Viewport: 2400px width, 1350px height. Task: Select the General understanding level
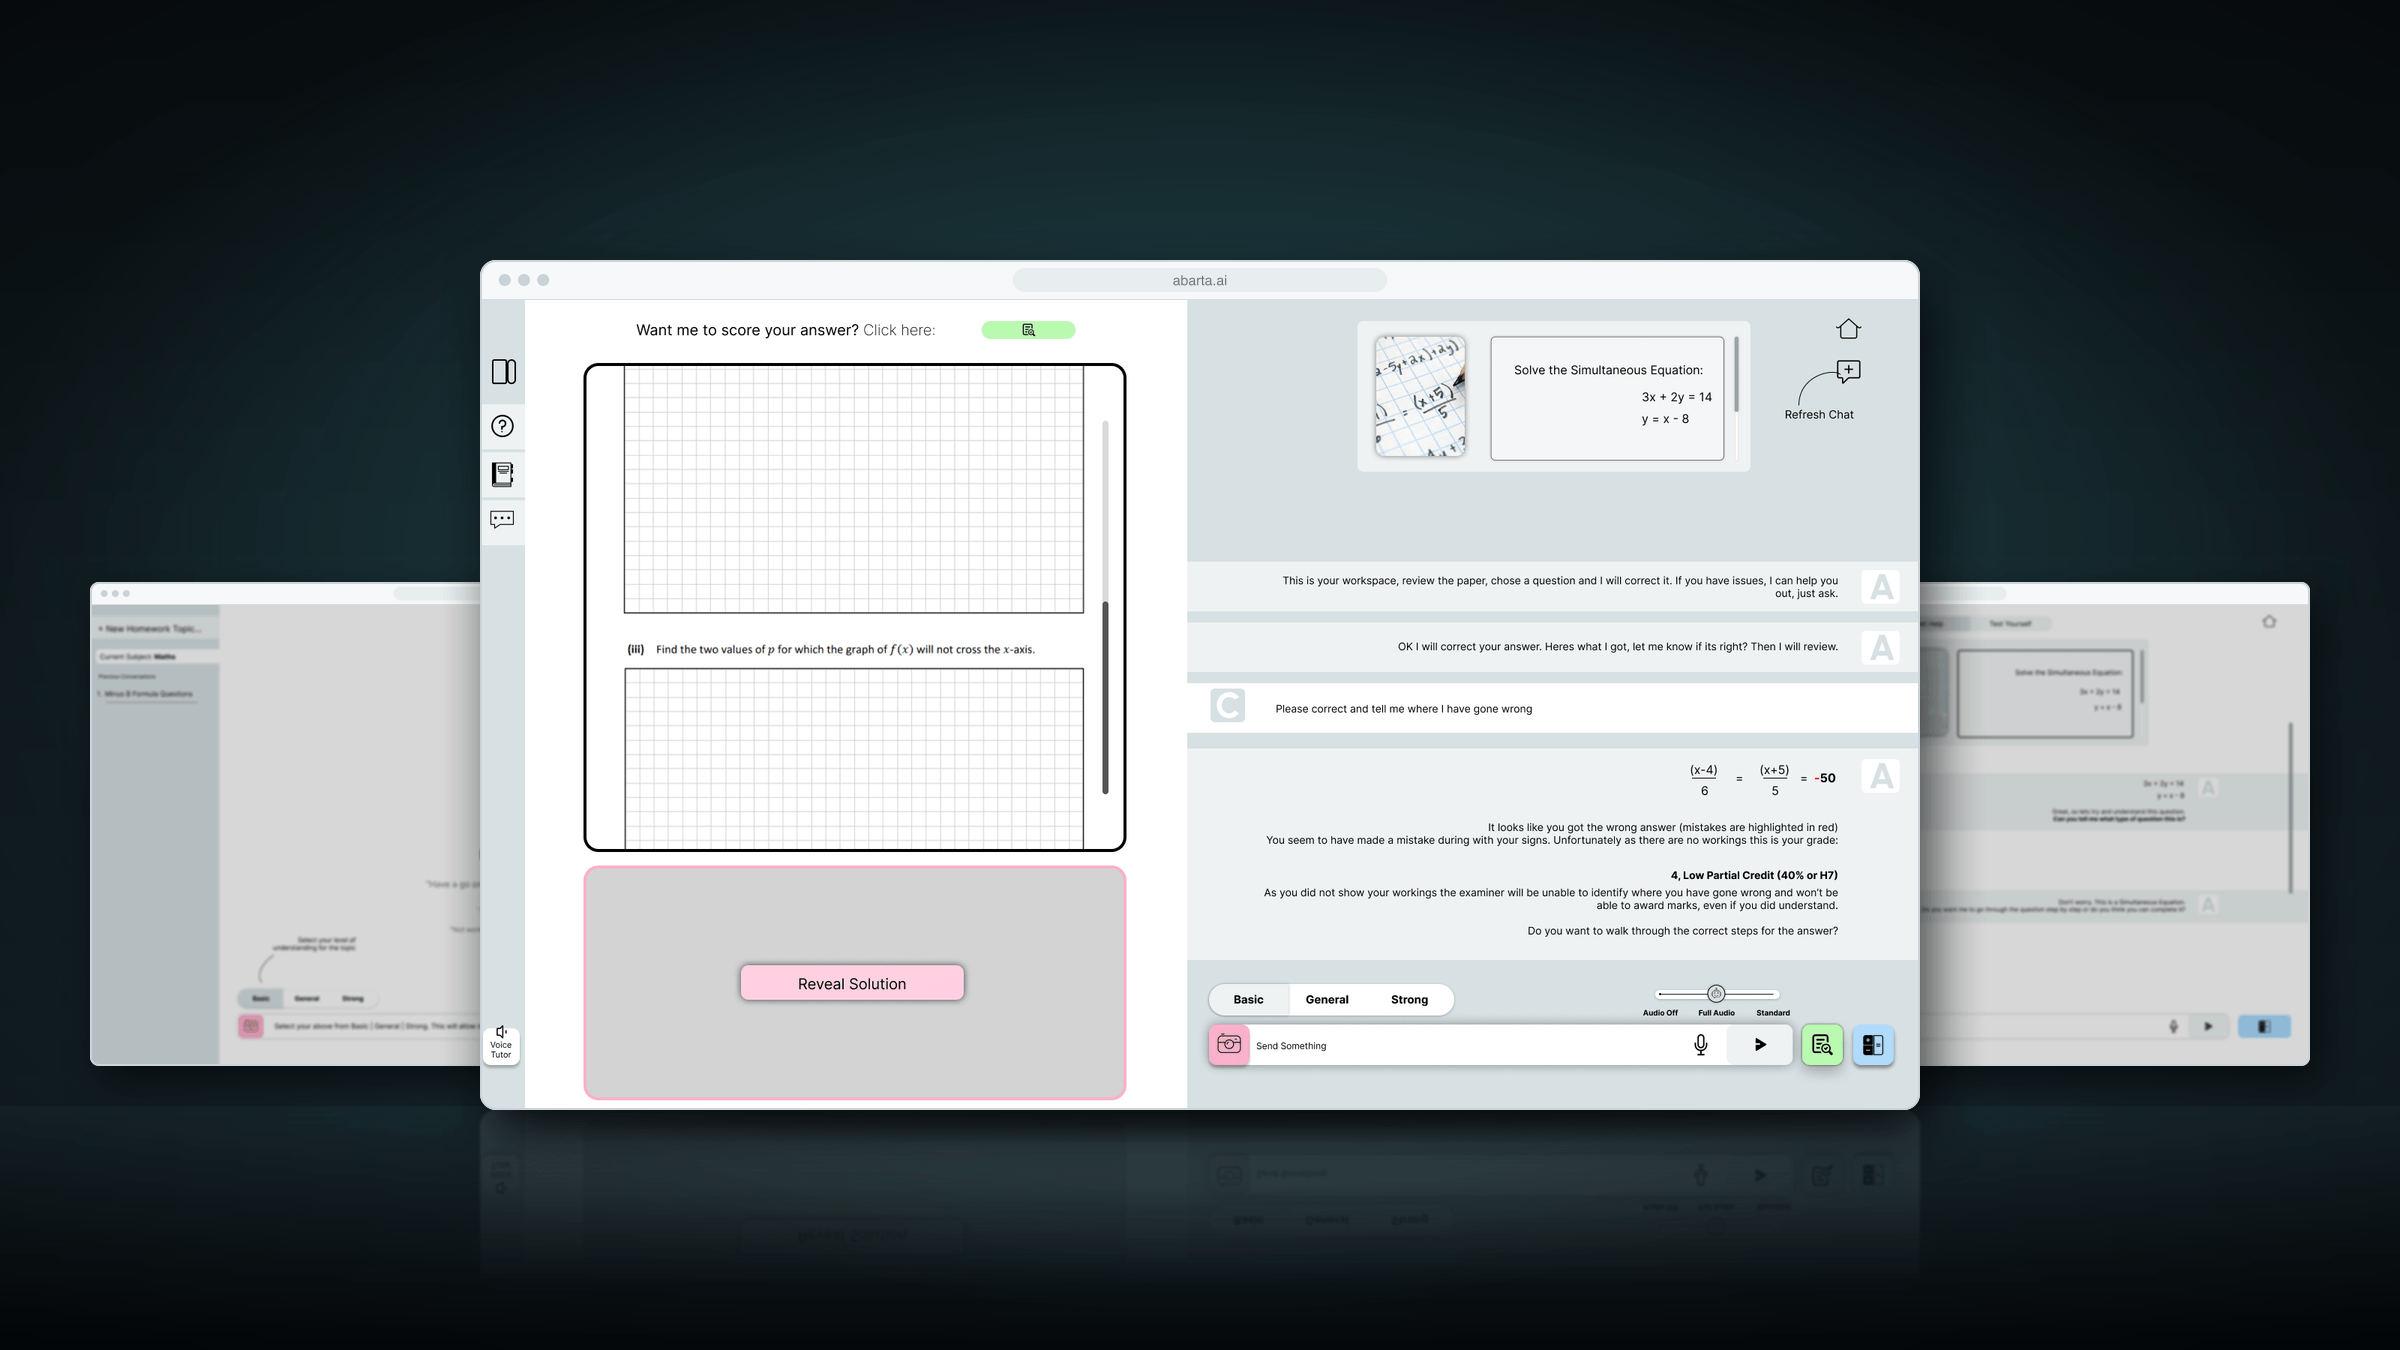click(1327, 1000)
